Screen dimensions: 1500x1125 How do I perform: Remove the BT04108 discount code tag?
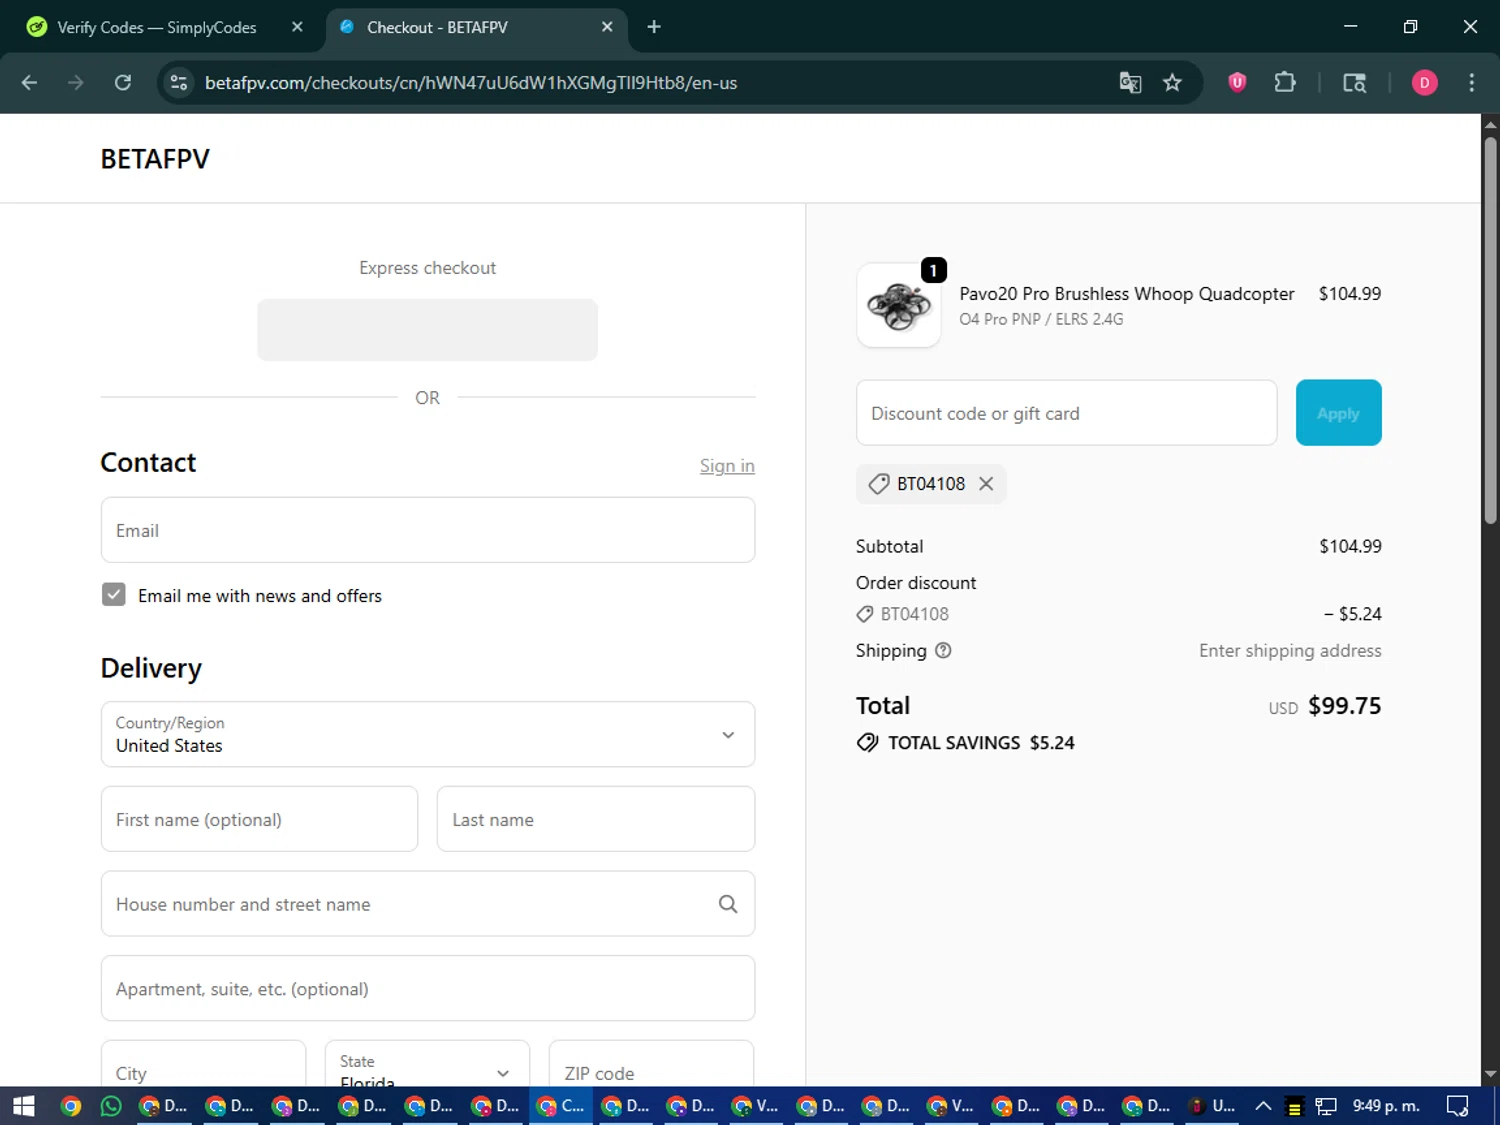point(986,484)
